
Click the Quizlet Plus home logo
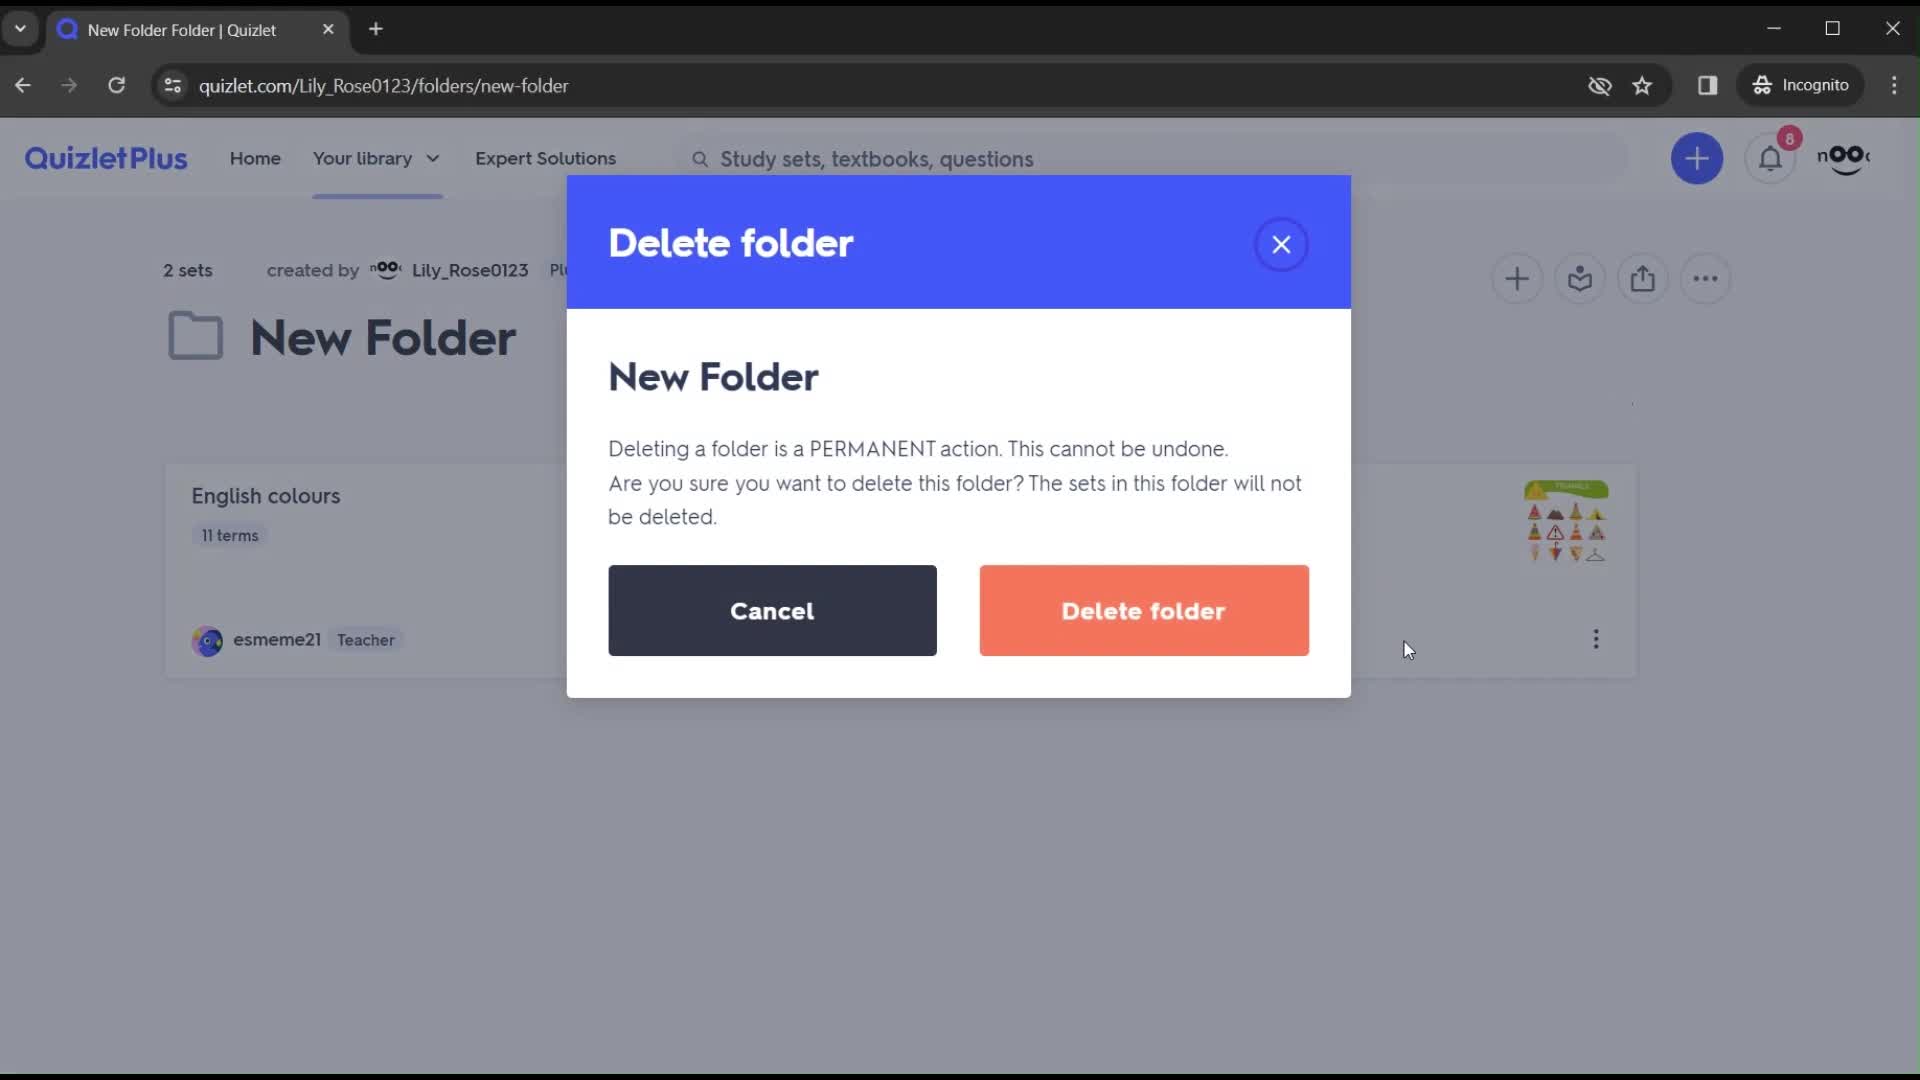click(x=105, y=157)
